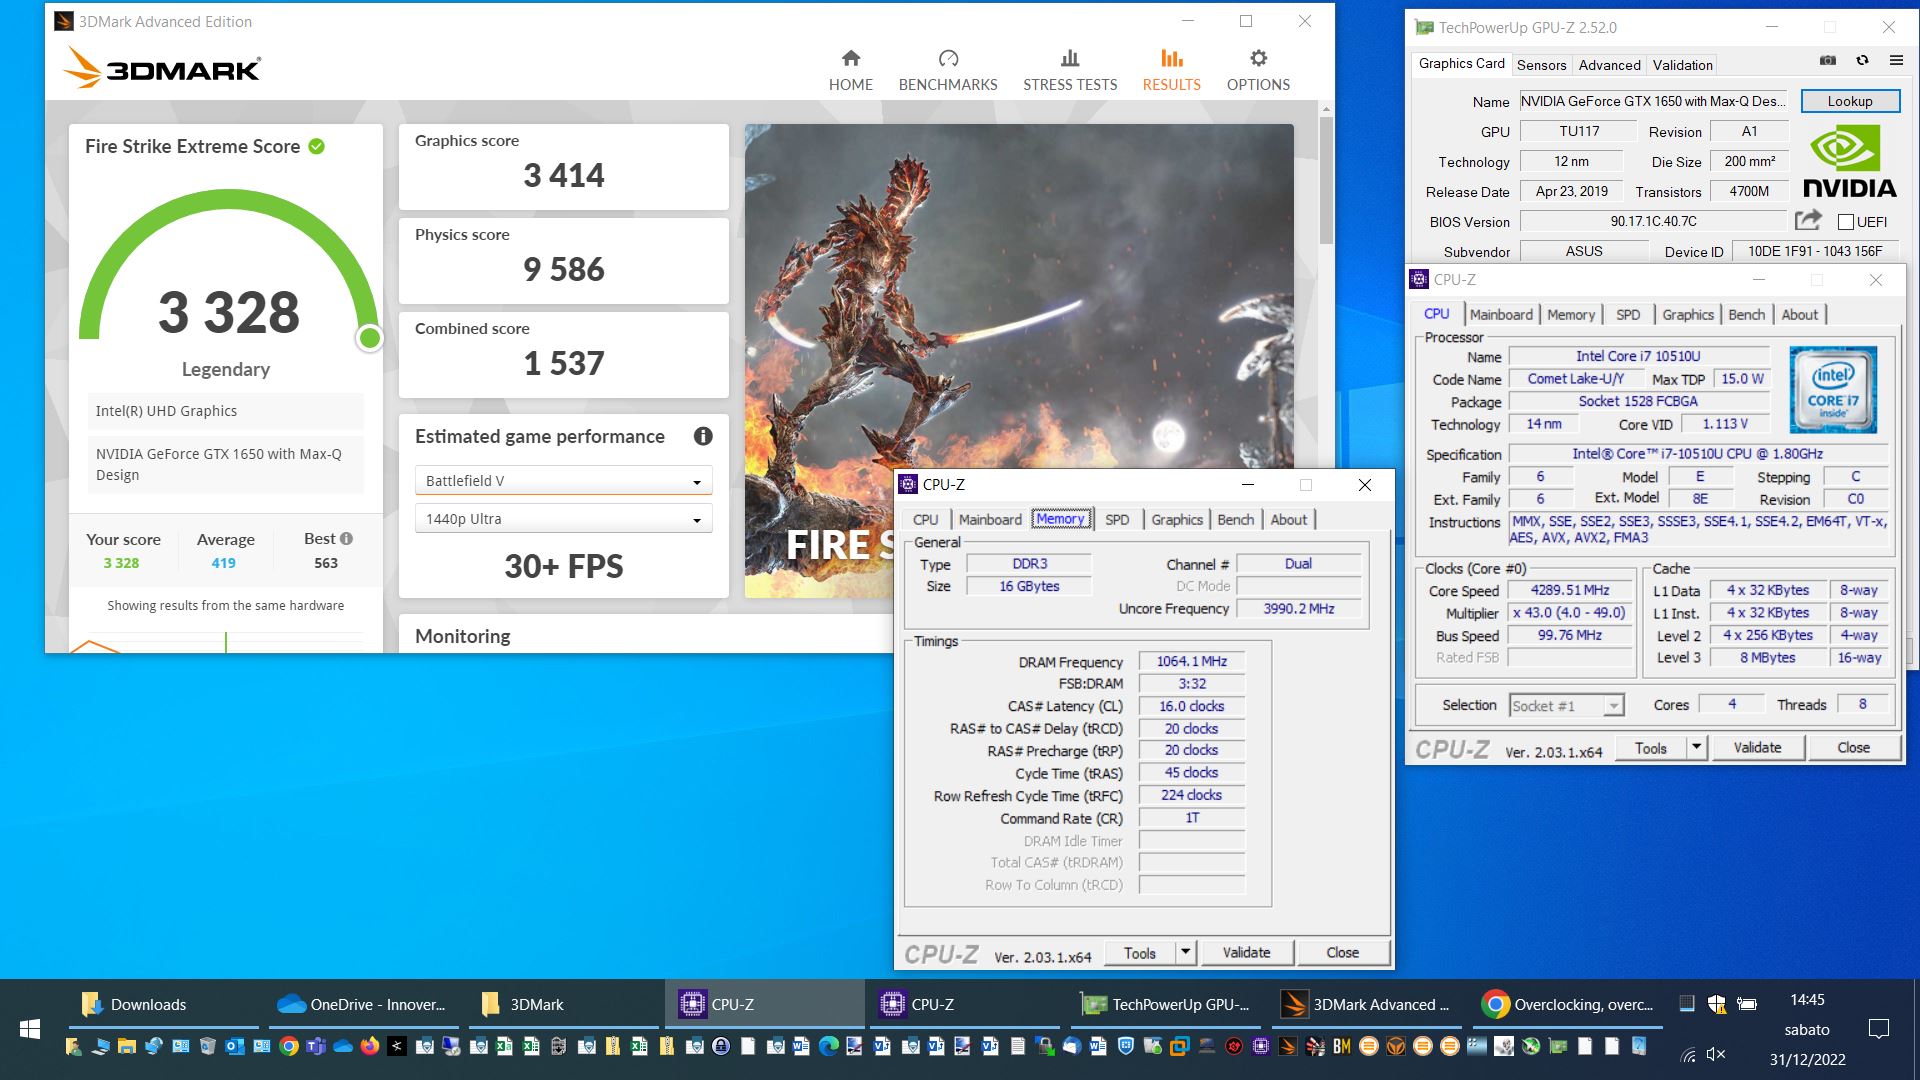Viewport: 1920px width, 1080px height.
Task: Click the DRAM Frequency value 1064.1 MHz
Action: [1192, 661]
